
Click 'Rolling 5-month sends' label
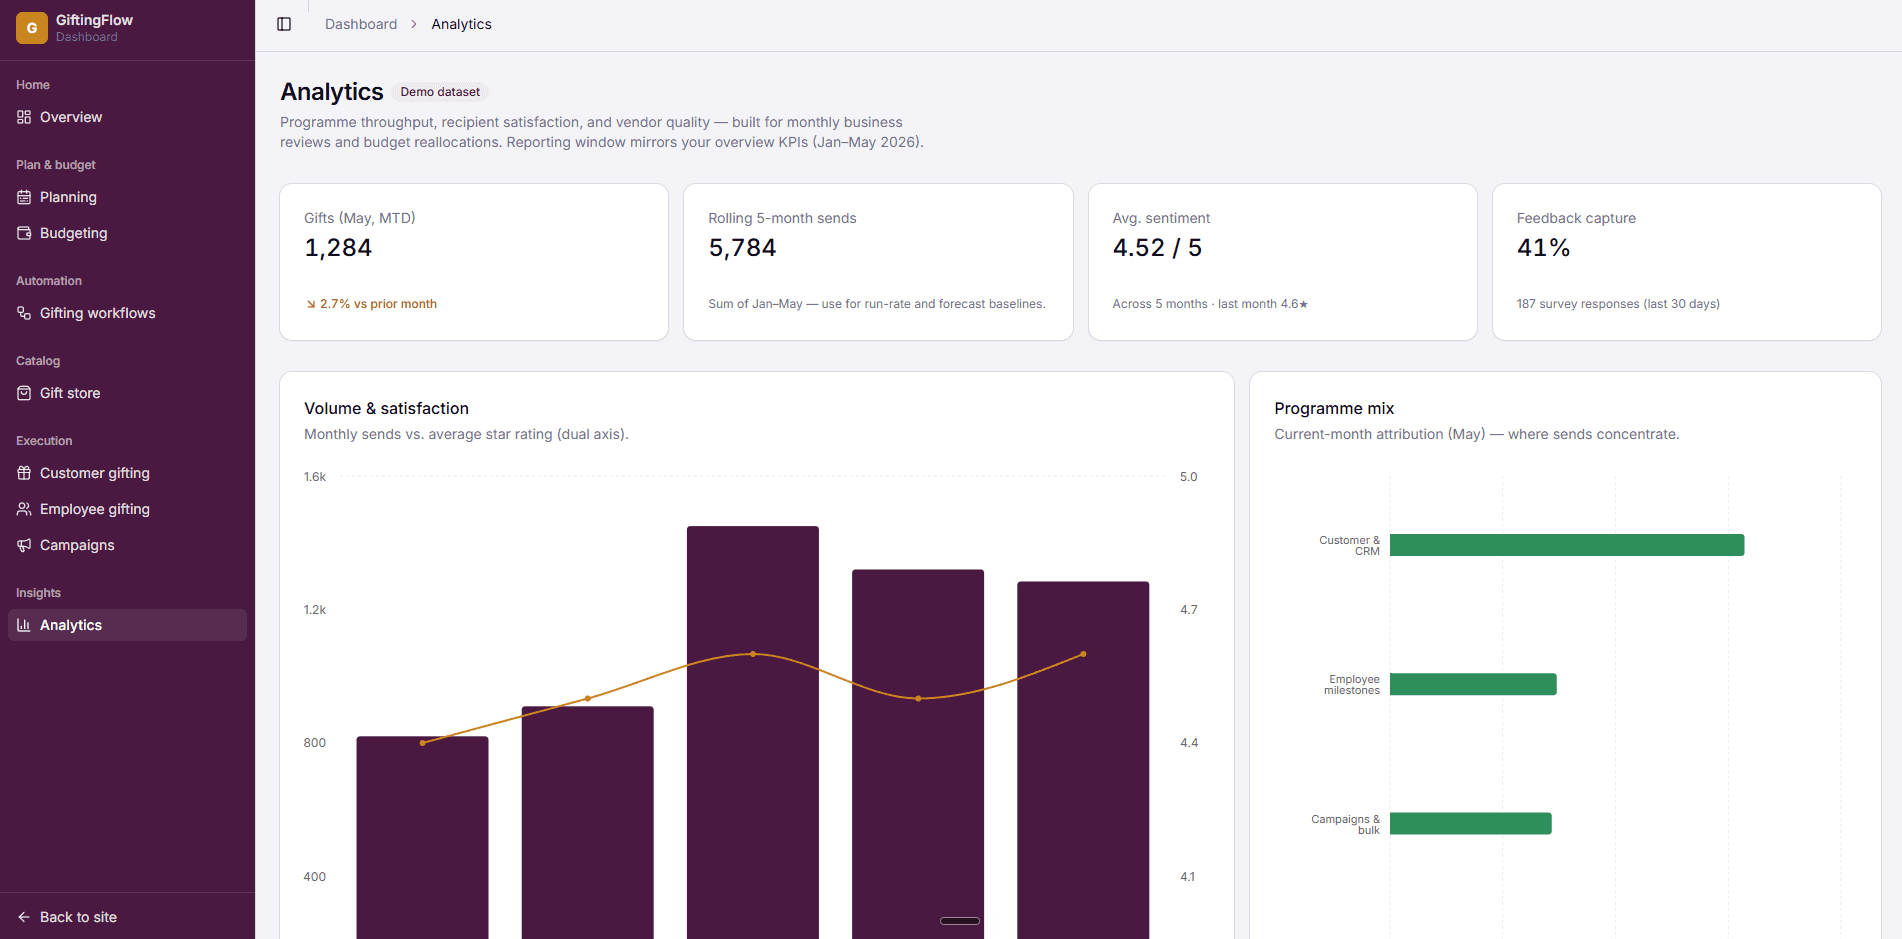point(782,218)
